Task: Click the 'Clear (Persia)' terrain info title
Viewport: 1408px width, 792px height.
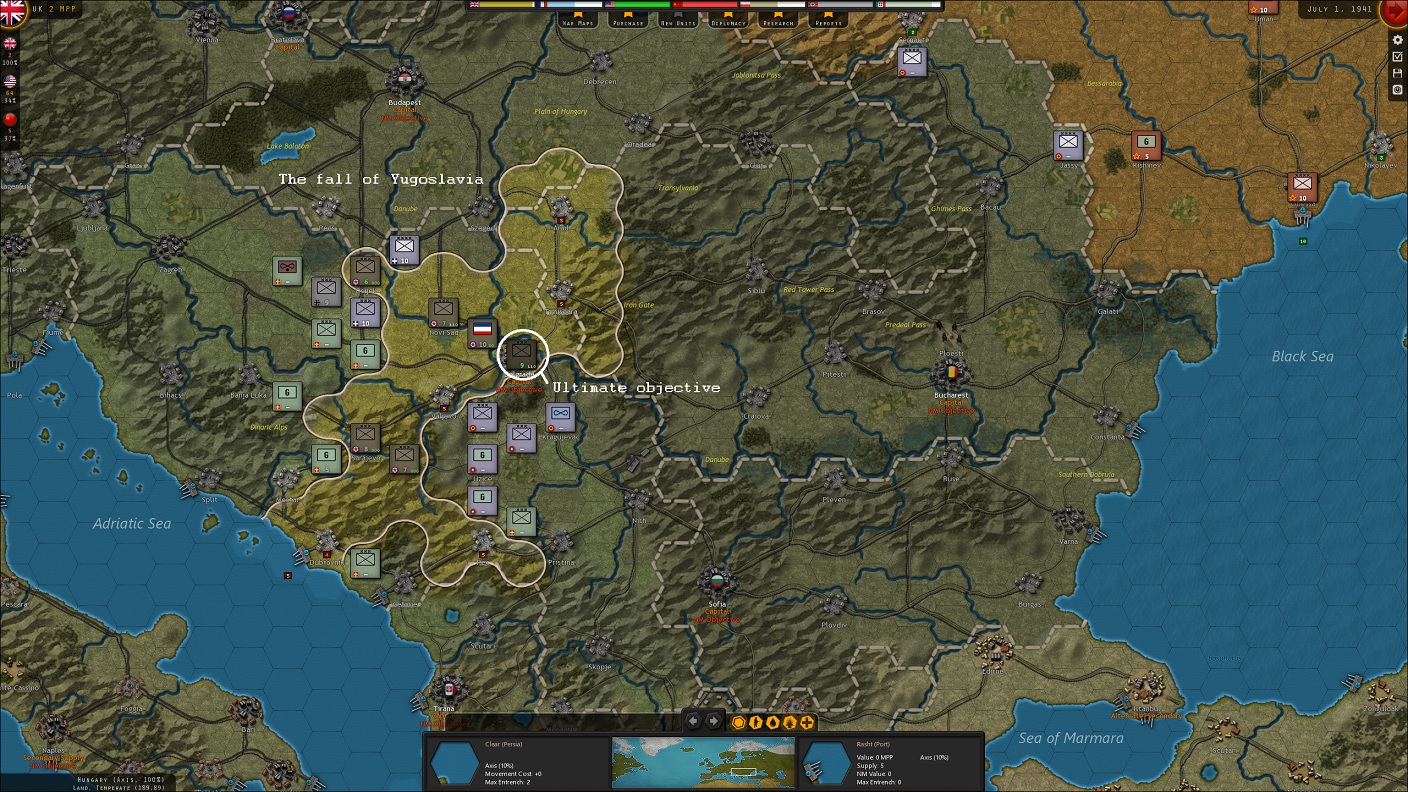Action: point(506,744)
